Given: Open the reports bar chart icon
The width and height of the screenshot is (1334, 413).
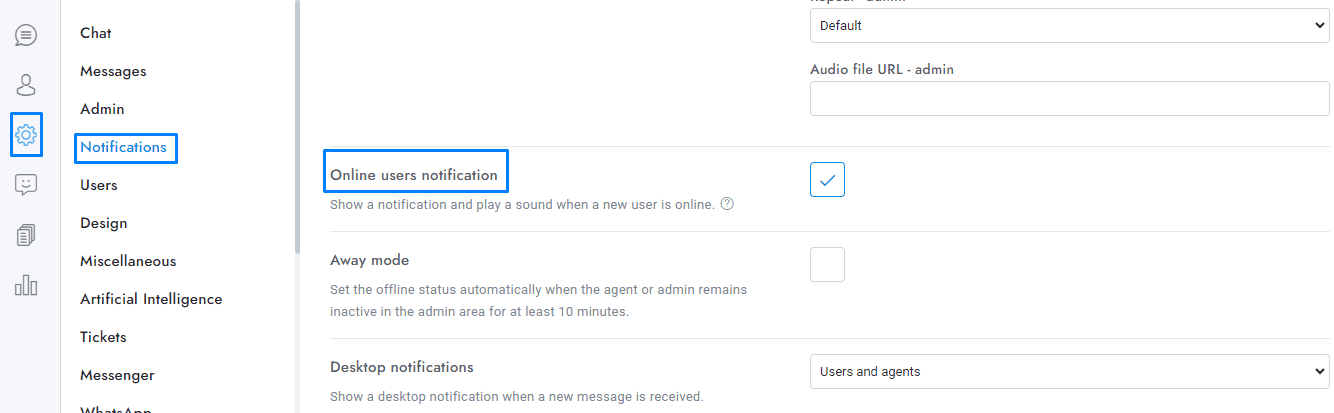Looking at the screenshot, I should point(26,286).
